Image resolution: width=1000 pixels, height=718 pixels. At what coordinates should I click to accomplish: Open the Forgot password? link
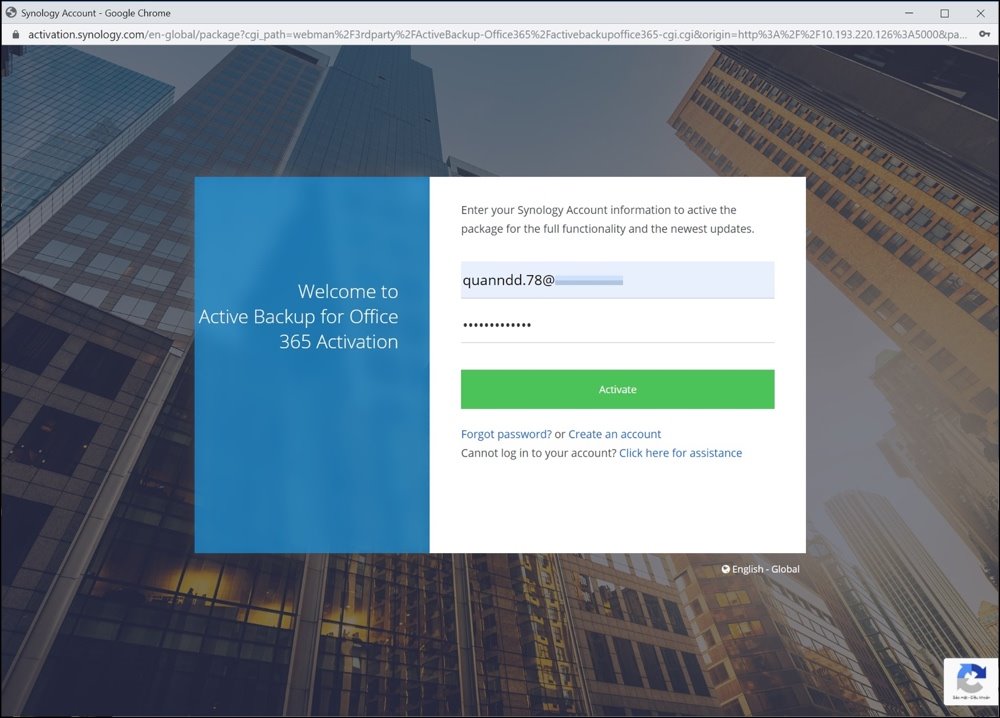pos(506,434)
